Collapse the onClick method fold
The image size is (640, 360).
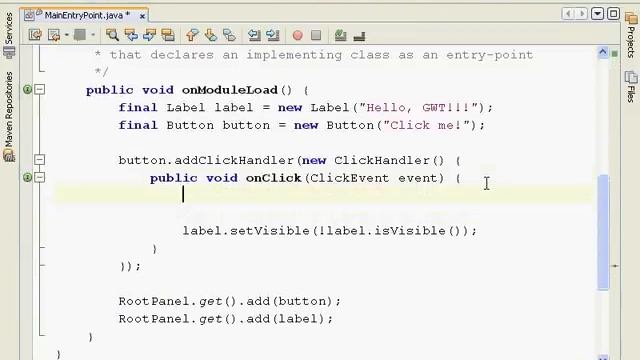tap(40, 177)
